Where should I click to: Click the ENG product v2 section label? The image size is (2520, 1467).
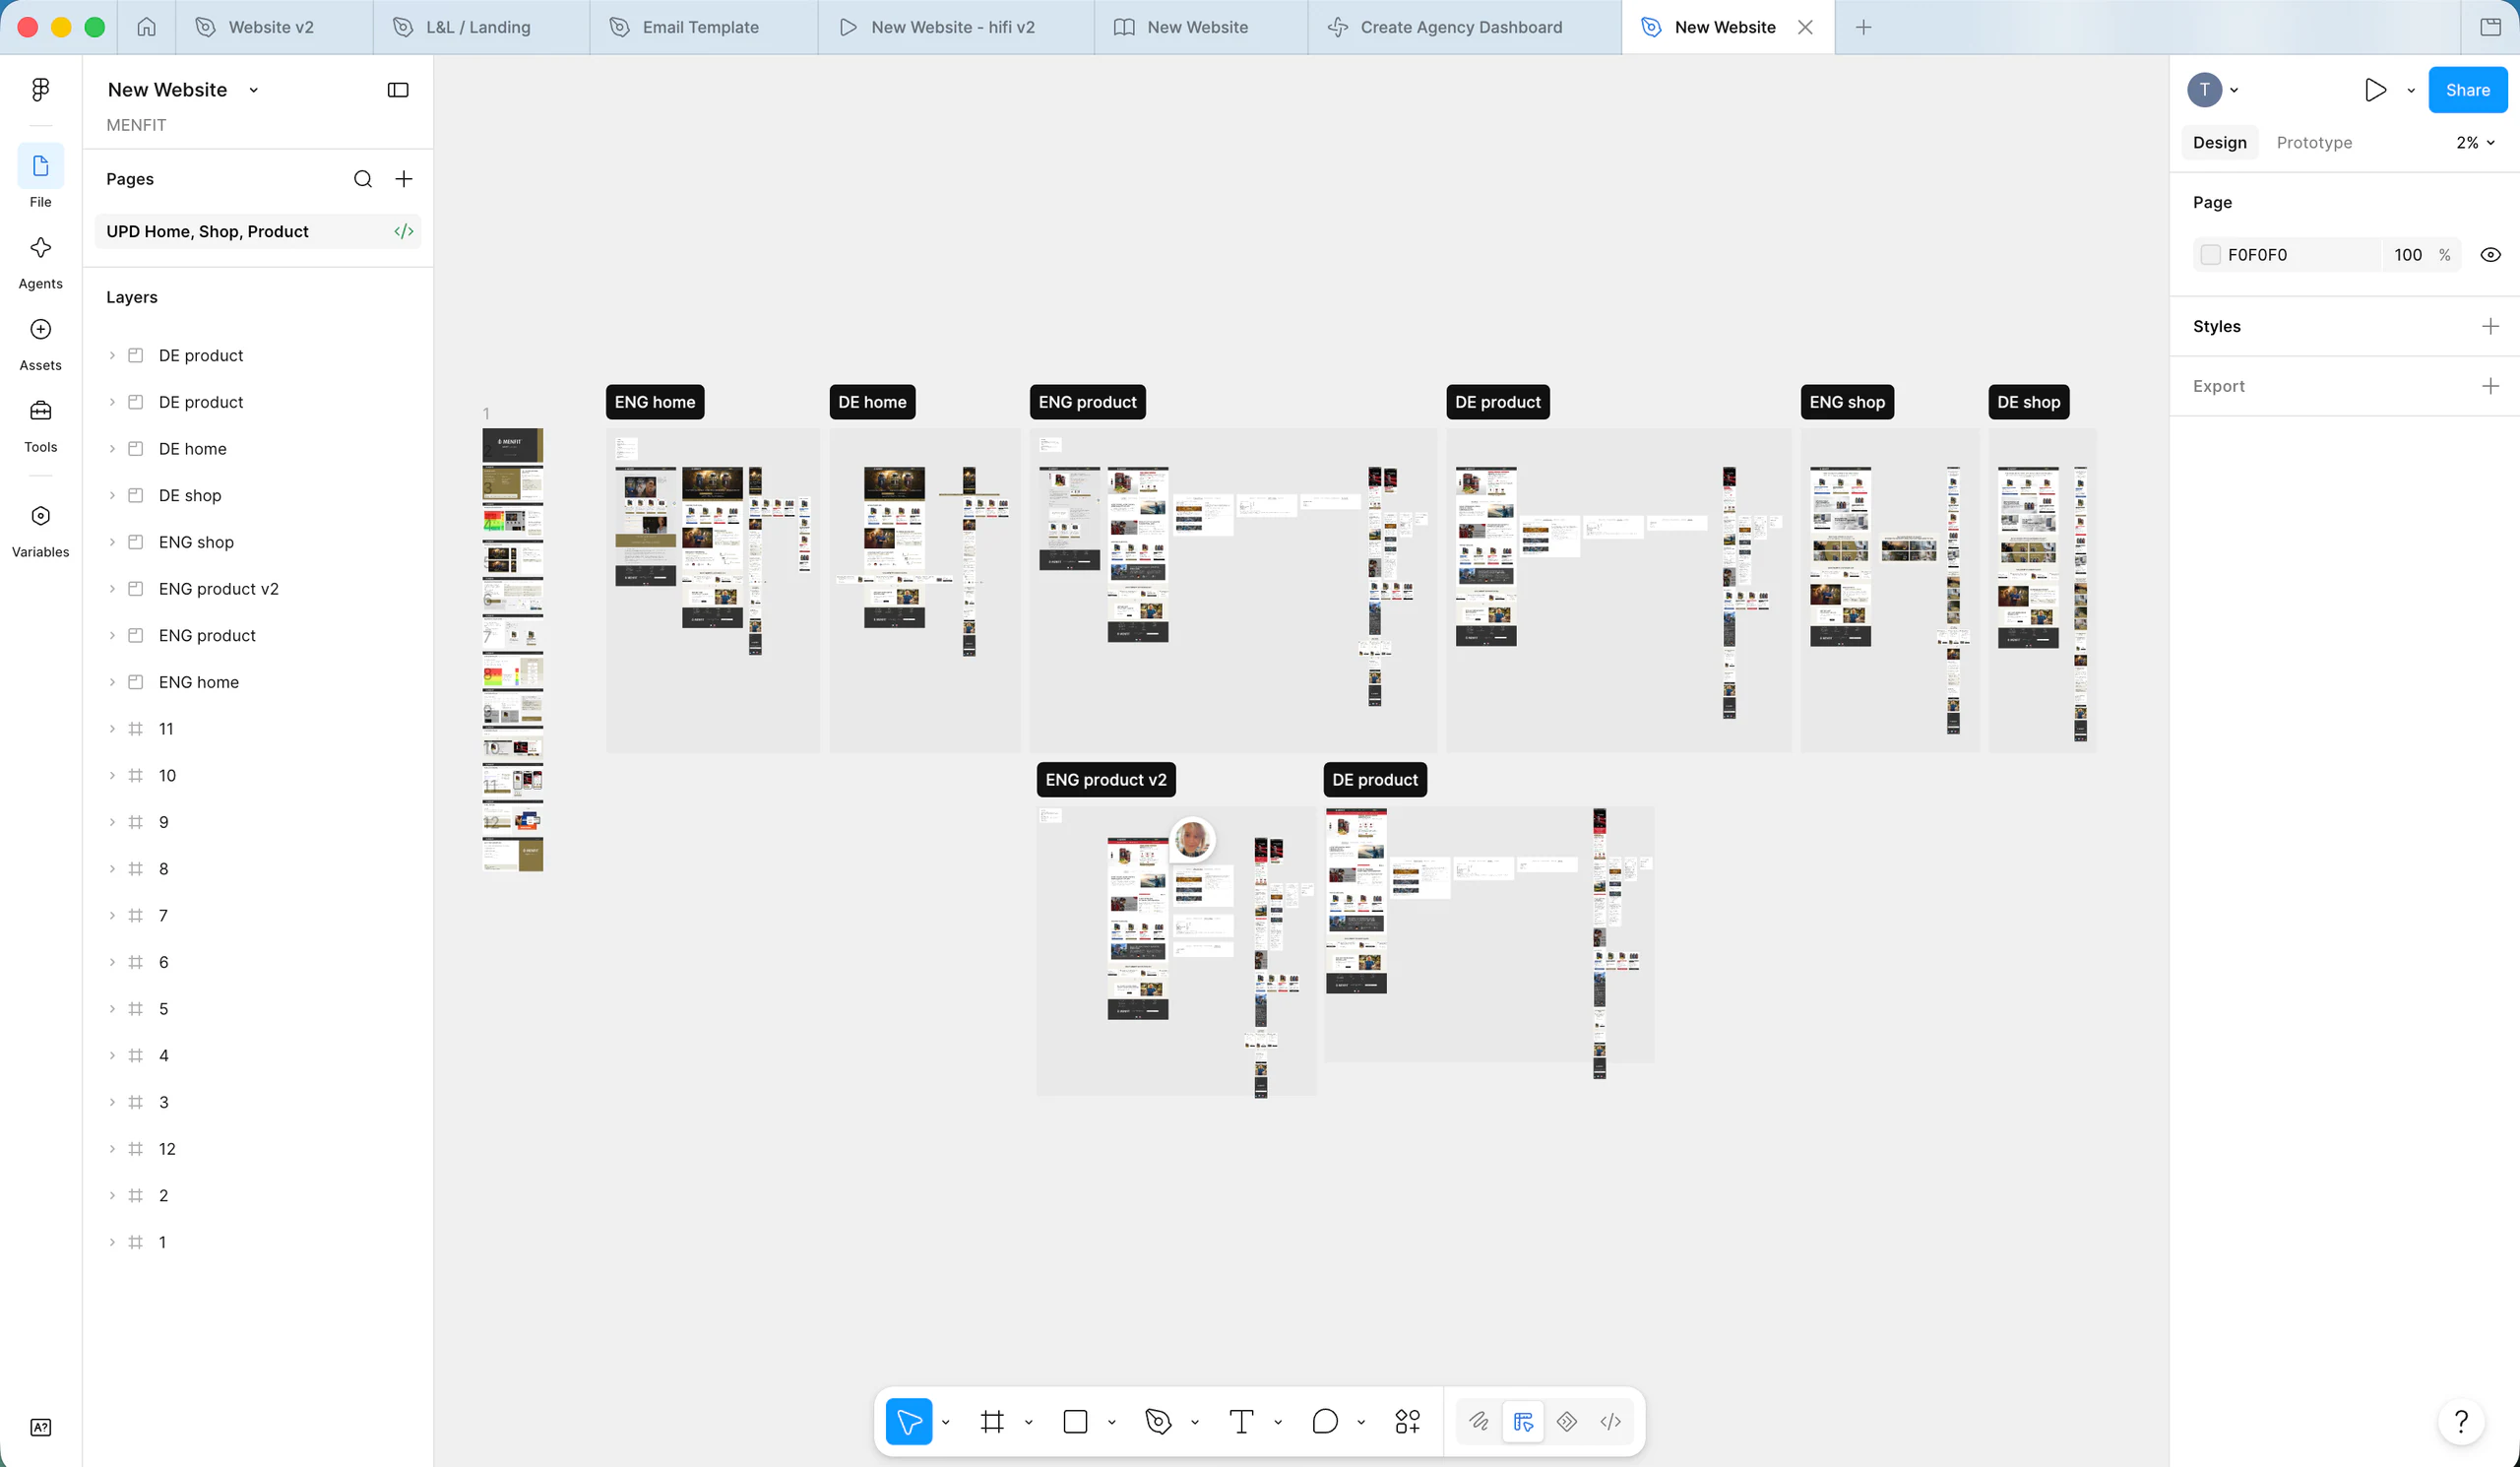click(x=1106, y=780)
